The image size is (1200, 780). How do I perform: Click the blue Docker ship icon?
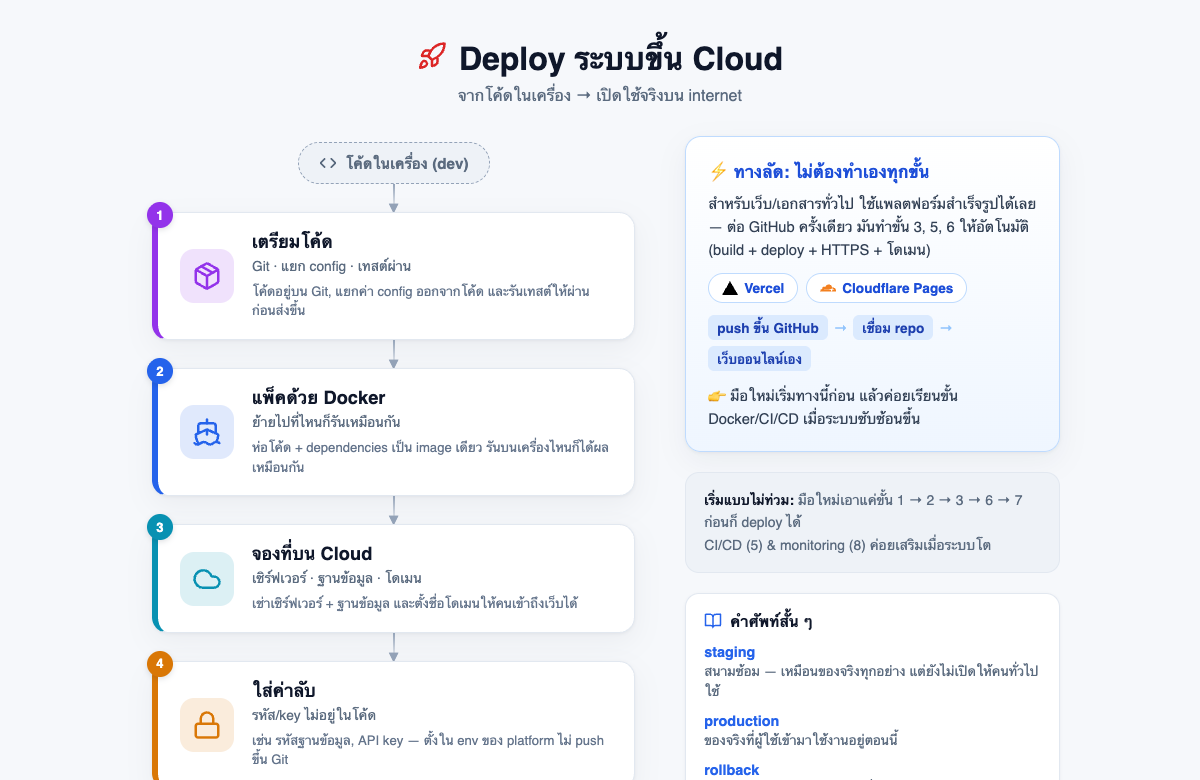(207, 432)
